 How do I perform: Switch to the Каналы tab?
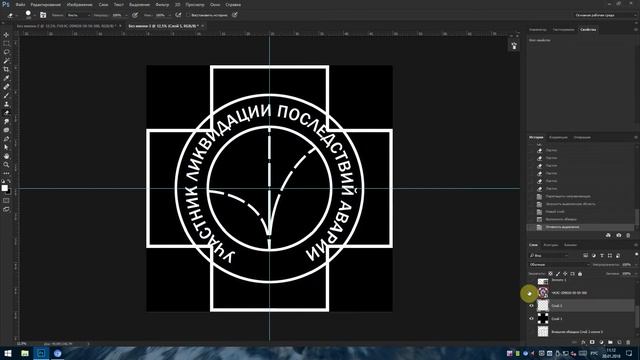coord(570,245)
